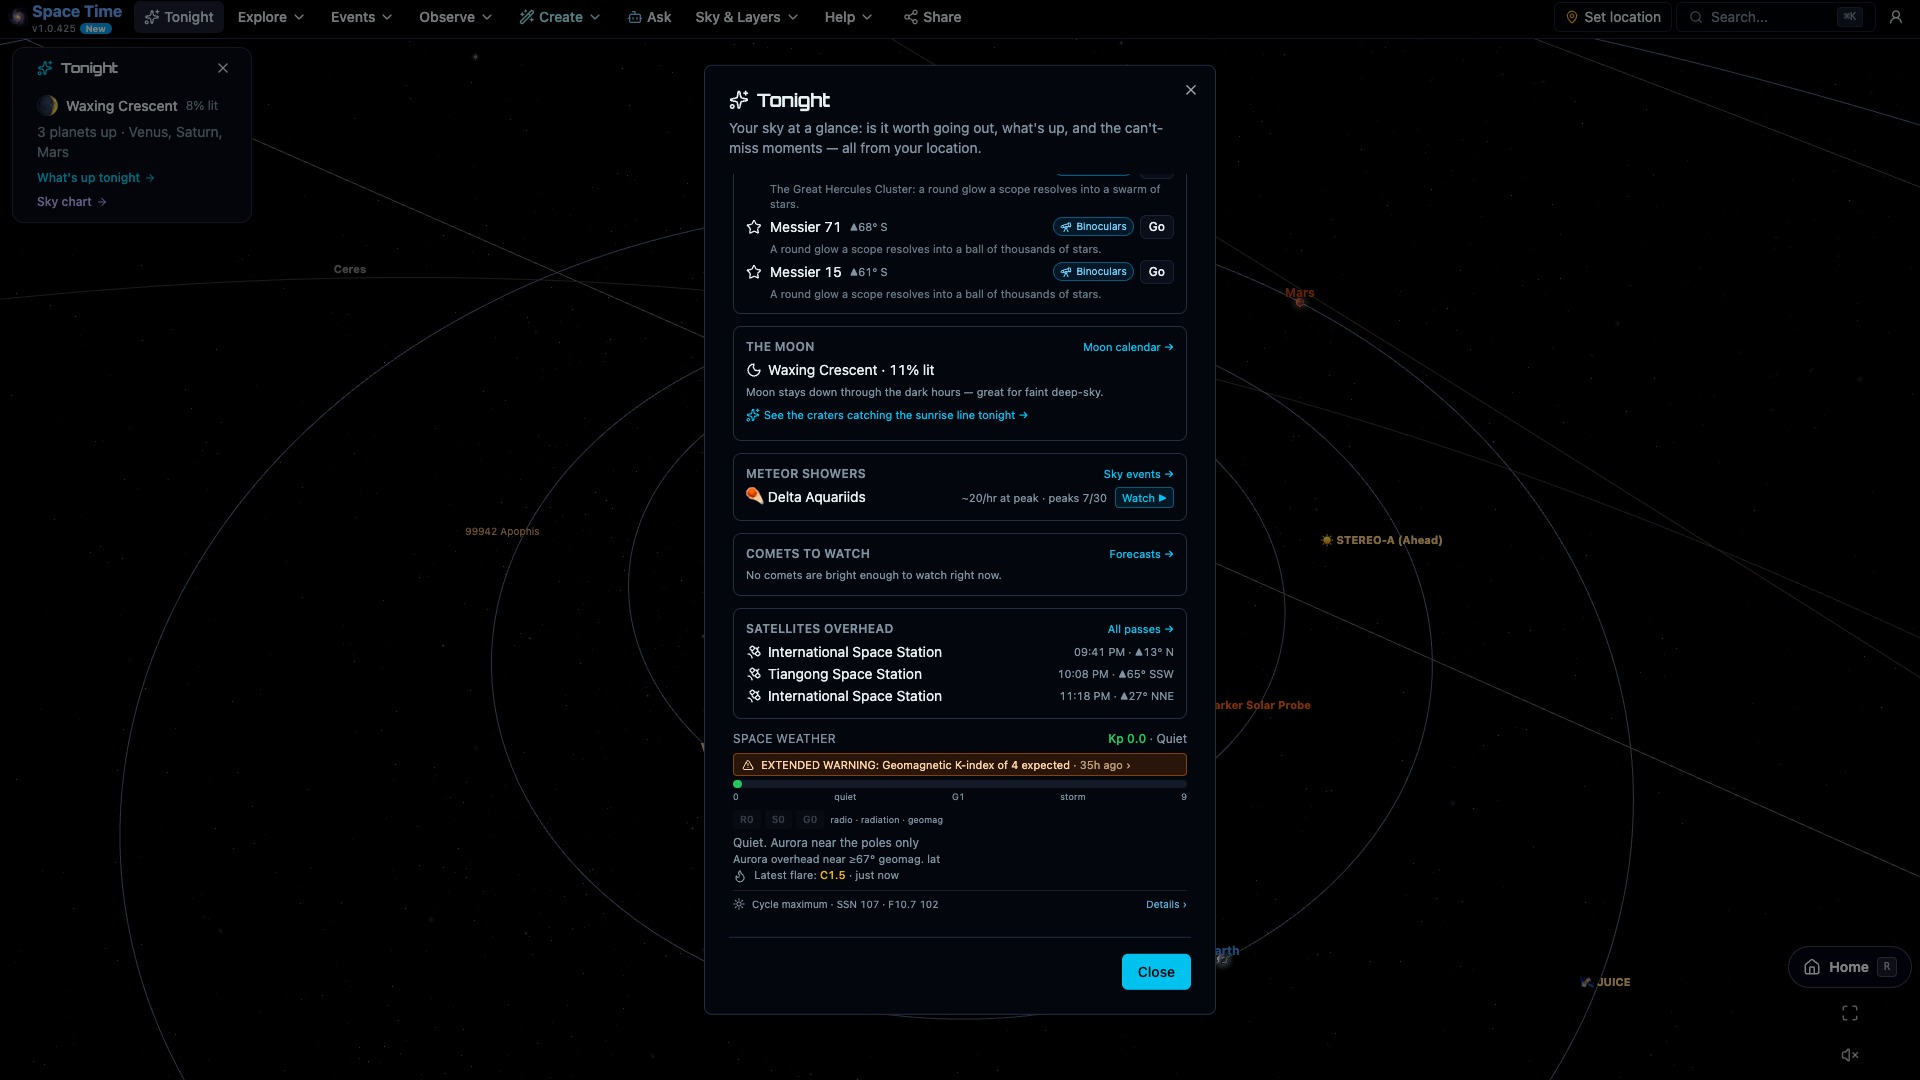The height and width of the screenshot is (1080, 1920).
Task: Click the Delta Aquariids meteor icon
Action: click(x=754, y=496)
